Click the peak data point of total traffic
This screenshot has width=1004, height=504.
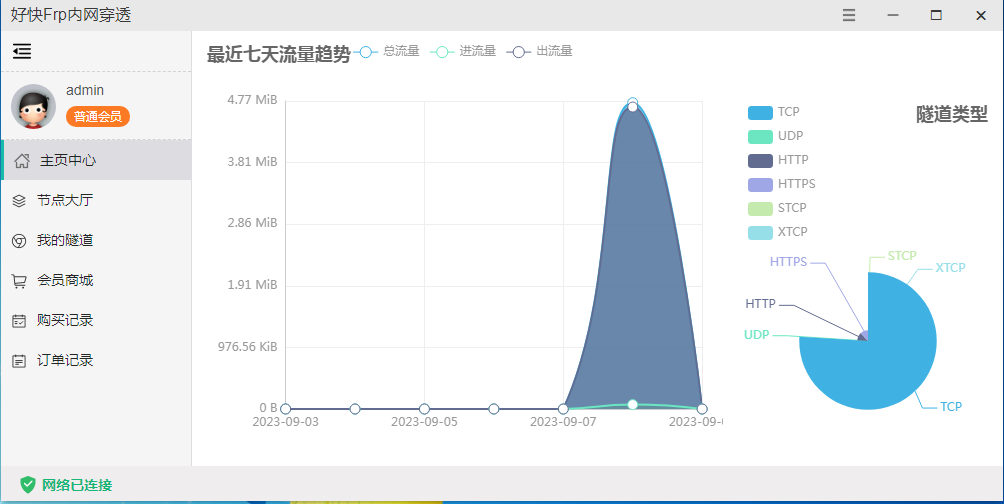633,102
